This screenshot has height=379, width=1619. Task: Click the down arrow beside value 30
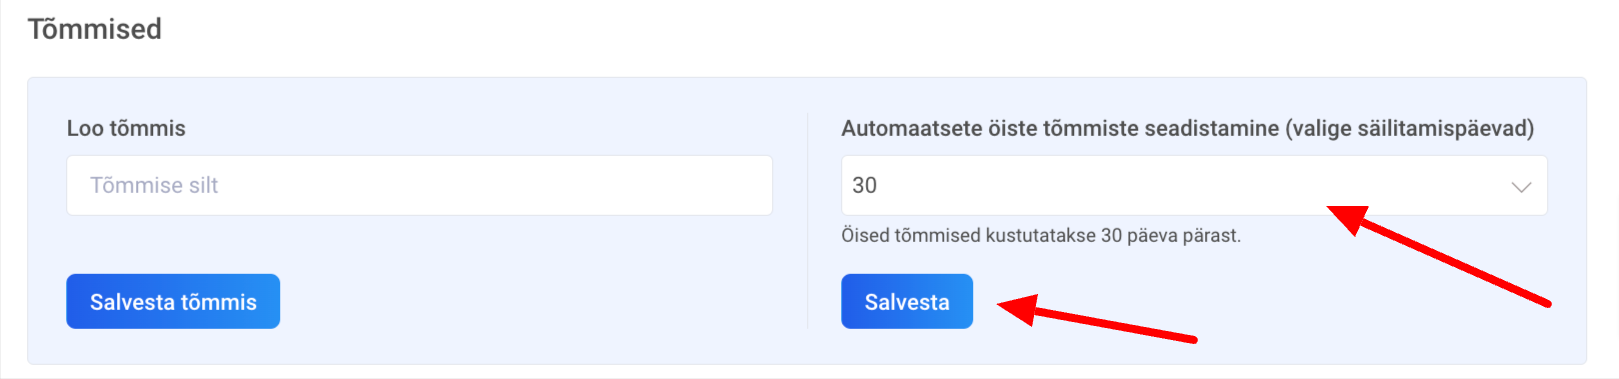(1521, 187)
